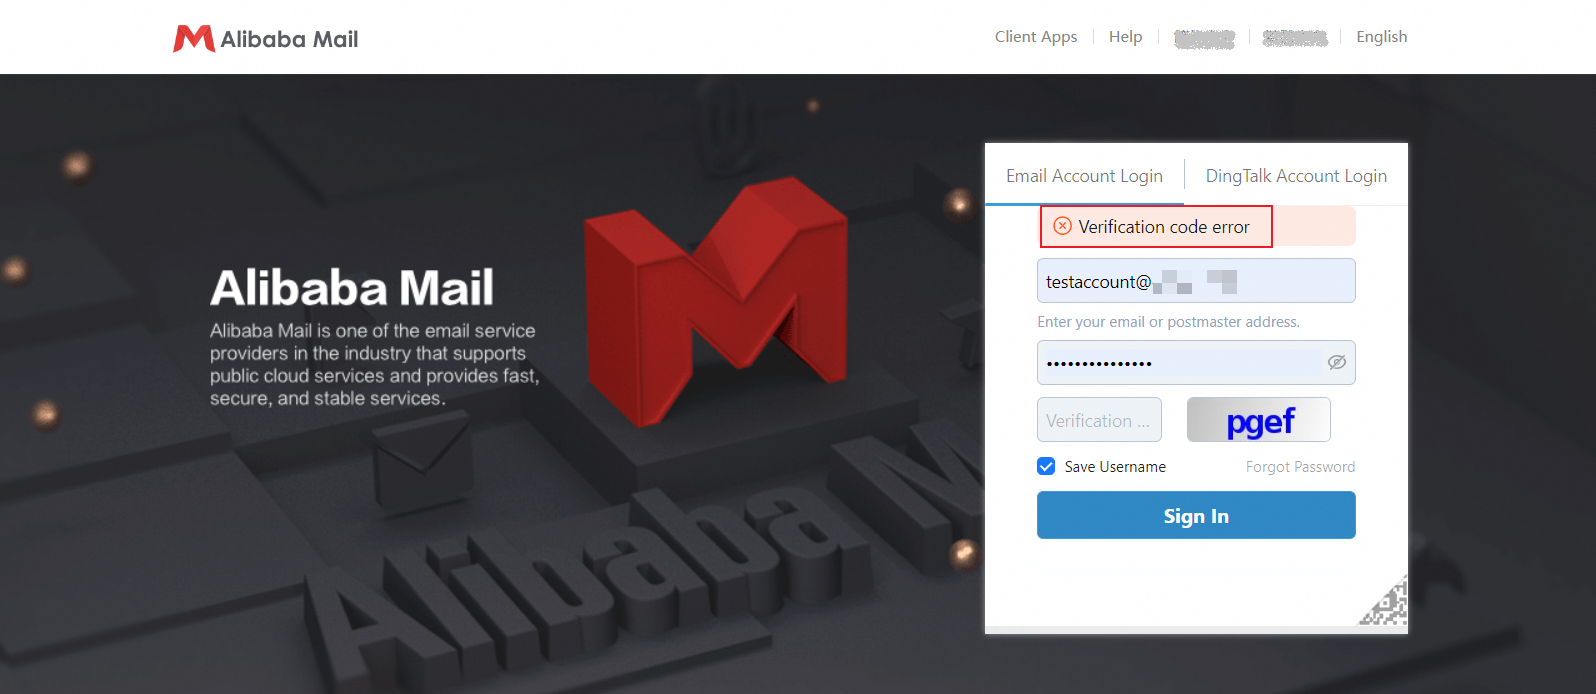Click the second blurred header link
The image size is (1596, 694).
tap(1295, 38)
